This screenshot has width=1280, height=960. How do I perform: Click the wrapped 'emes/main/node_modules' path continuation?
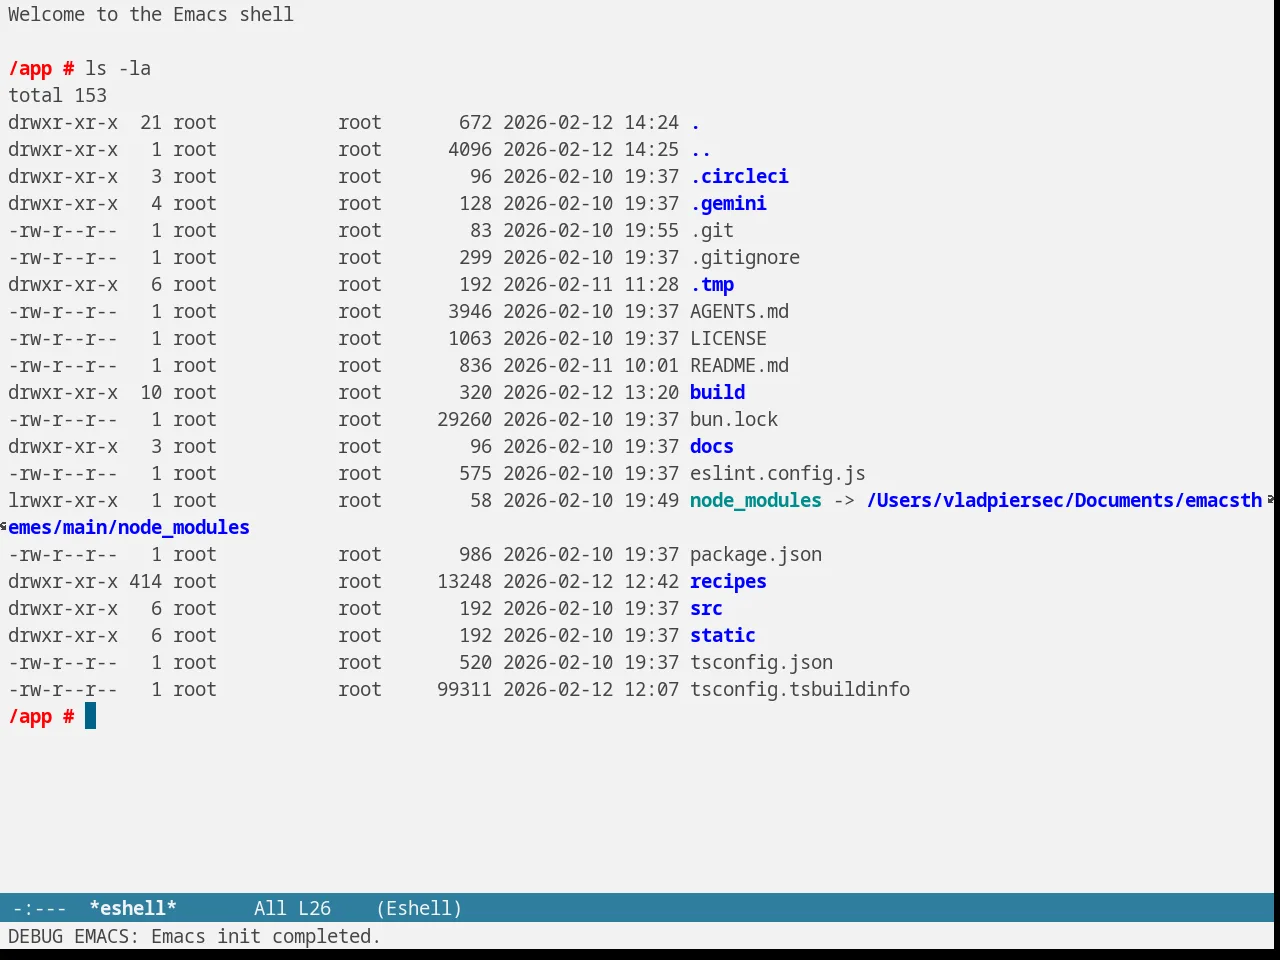tap(129, 528)
